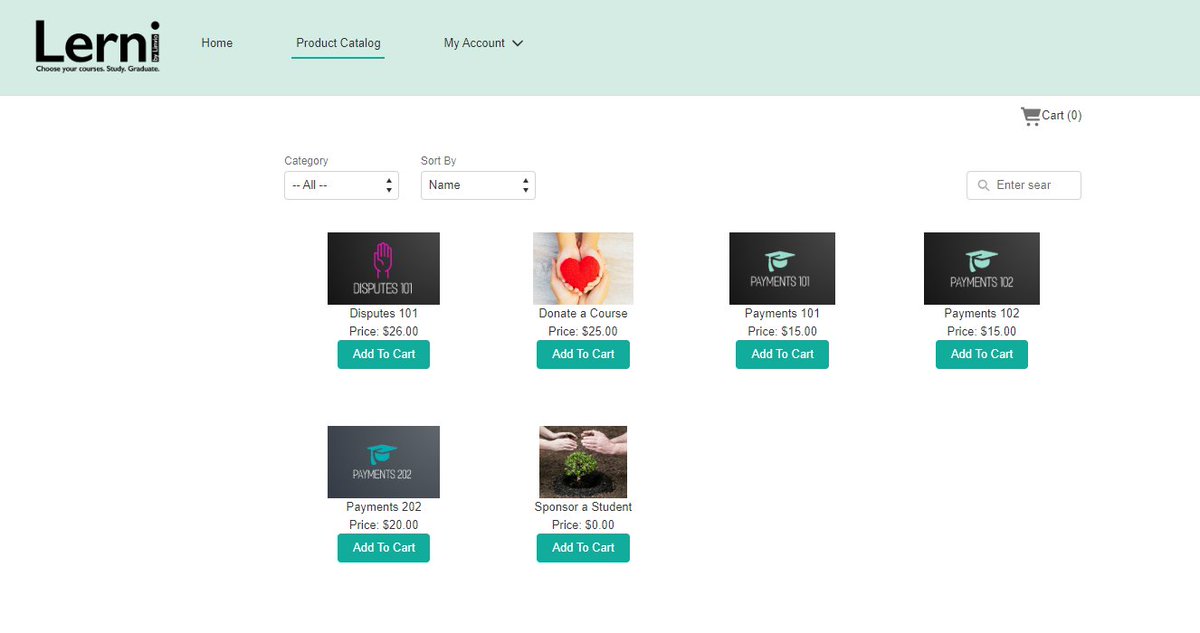
Task: Expand the My Account menu
Action: coord(483,43)
